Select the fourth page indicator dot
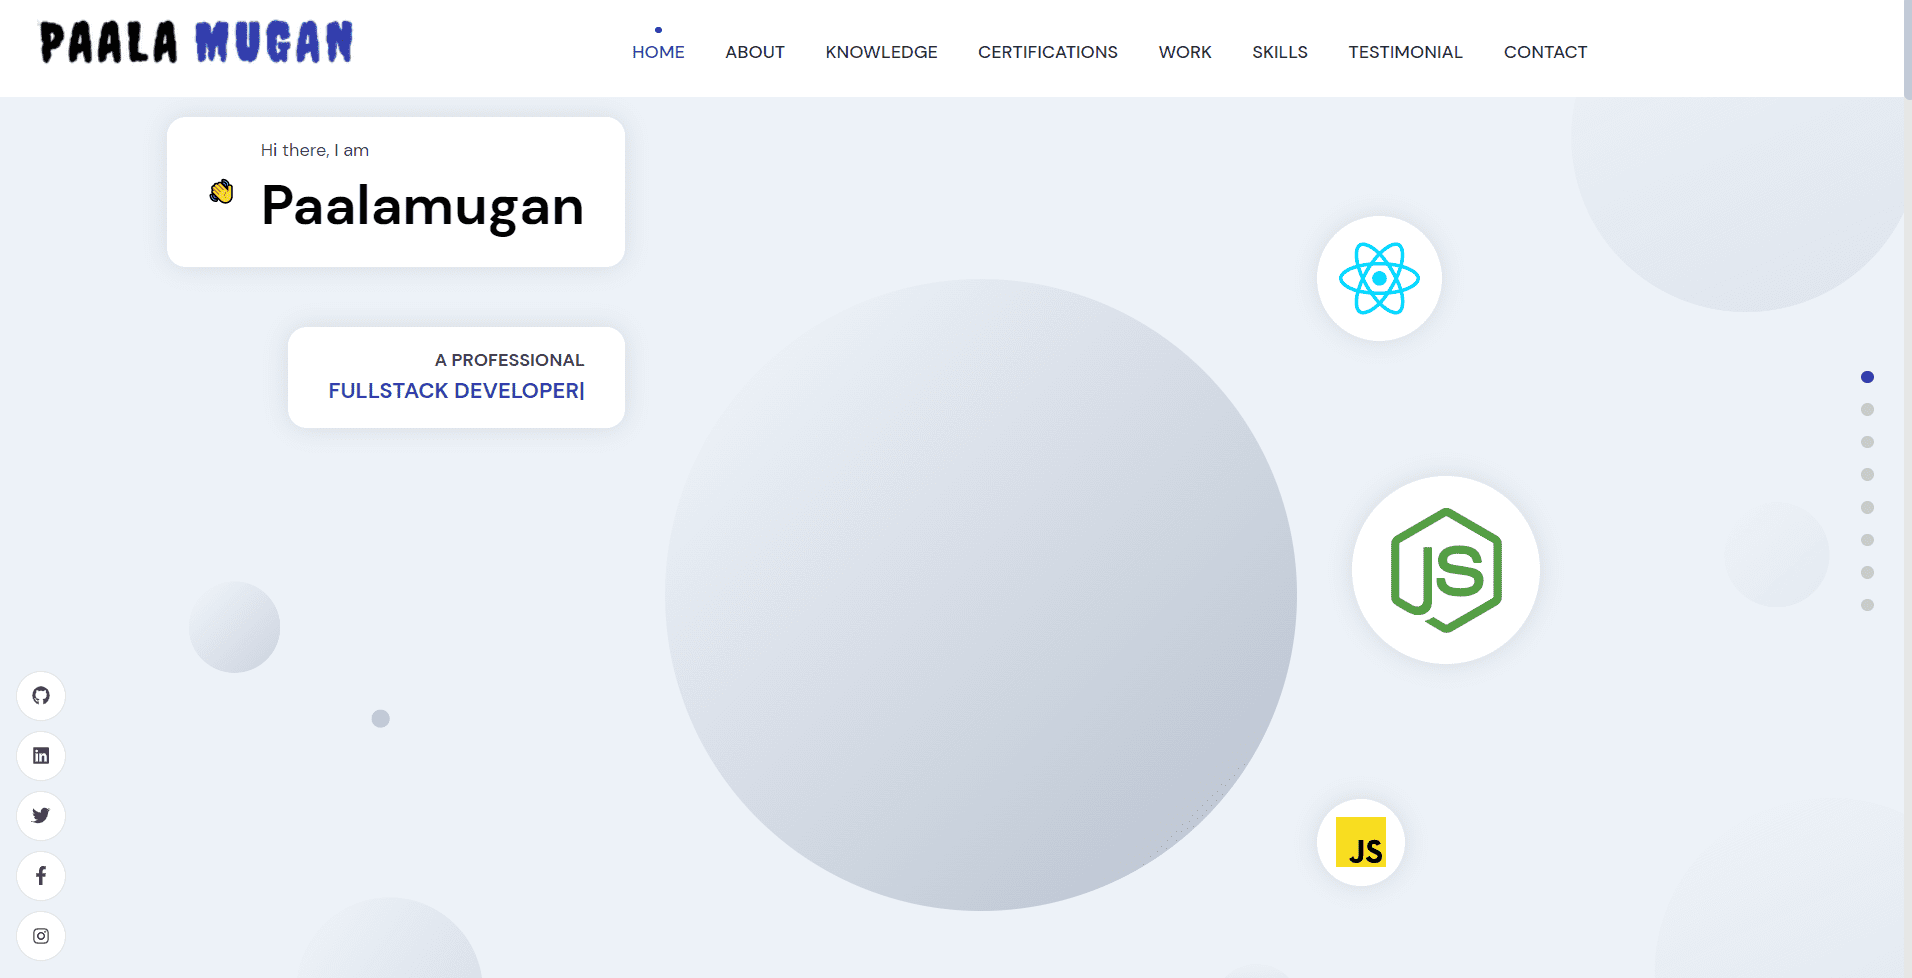Viewport: 1912px width, 978px height. click(x=1867, y=475)
